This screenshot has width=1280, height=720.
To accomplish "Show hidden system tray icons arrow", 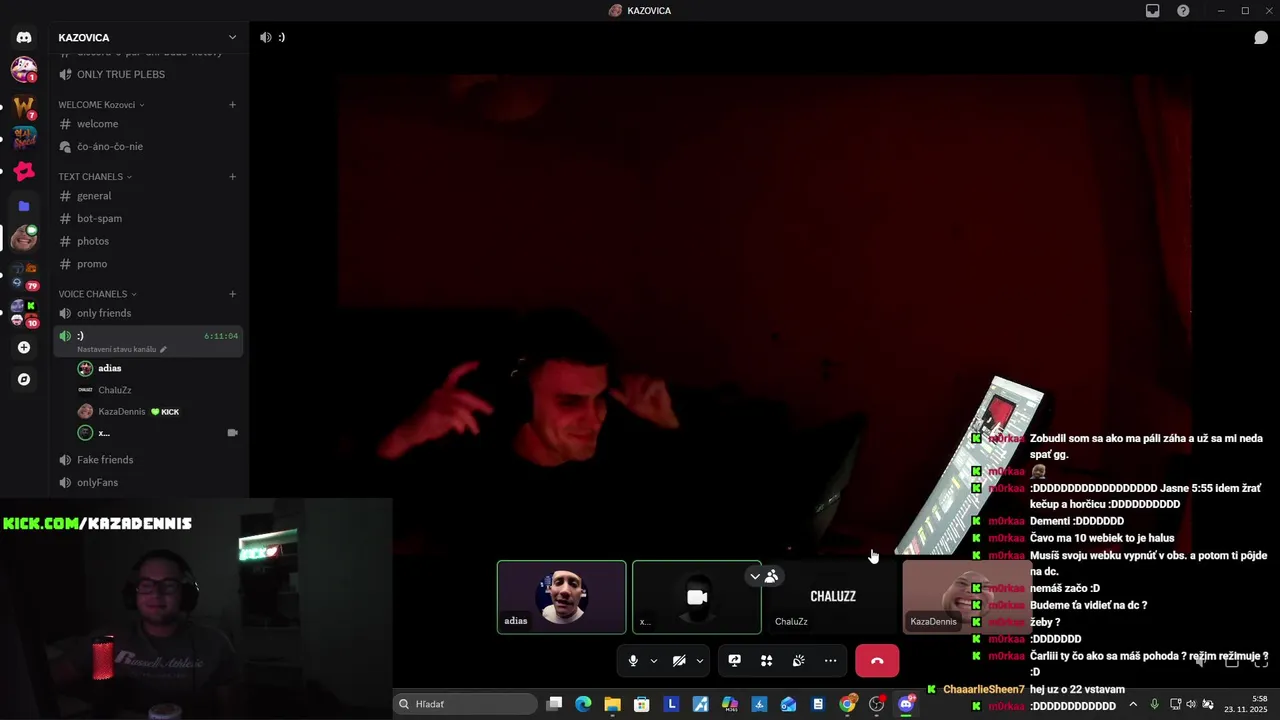I will click(x=1133, y=705).
